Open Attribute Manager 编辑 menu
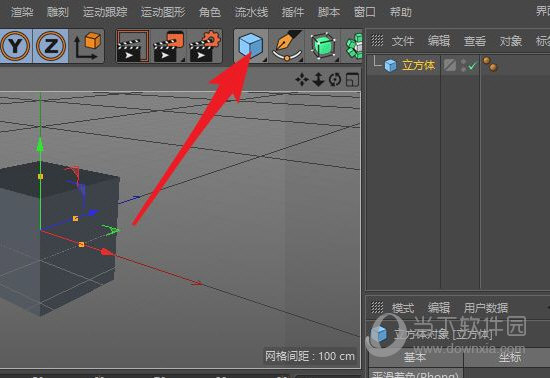 (x=439, y=308)
